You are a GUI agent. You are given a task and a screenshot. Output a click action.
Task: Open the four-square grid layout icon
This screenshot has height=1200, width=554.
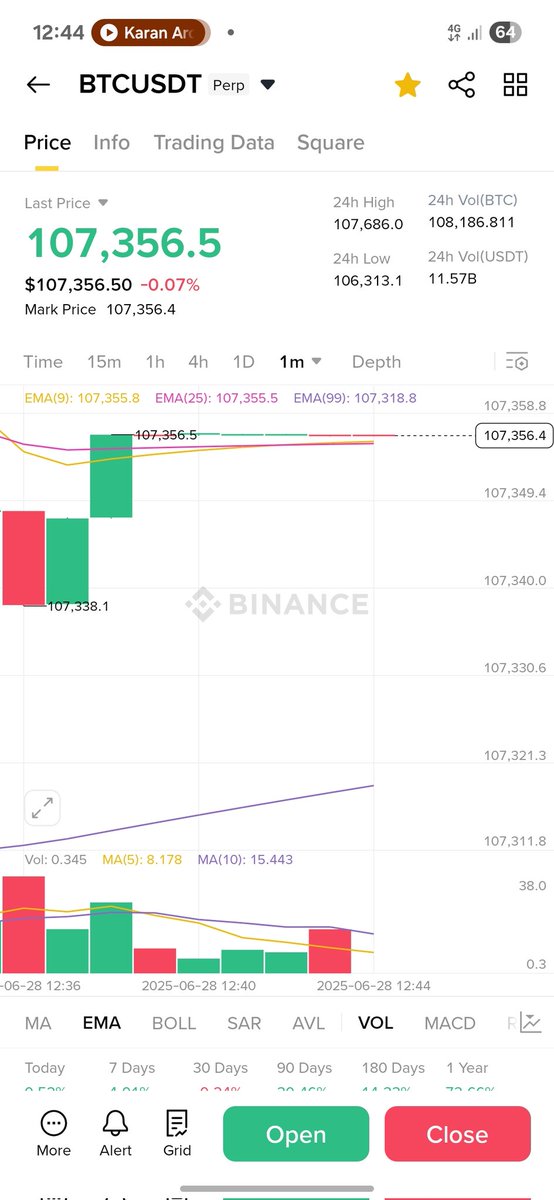[515, 85]
